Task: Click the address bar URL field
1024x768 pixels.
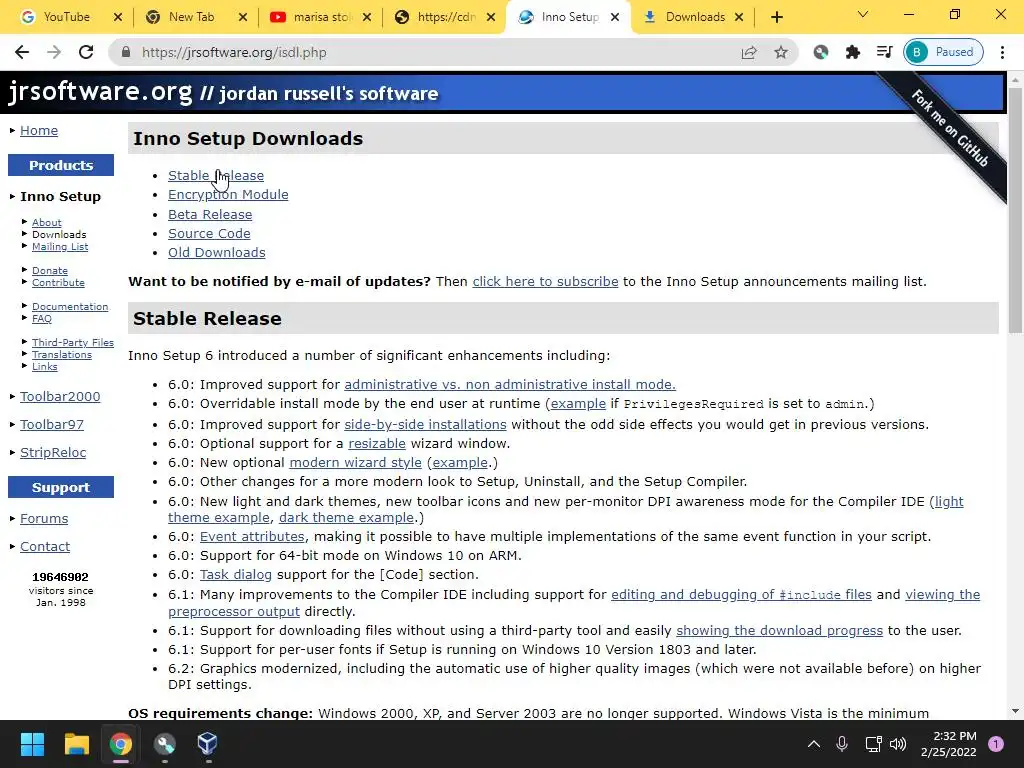Action: point(431,52)
